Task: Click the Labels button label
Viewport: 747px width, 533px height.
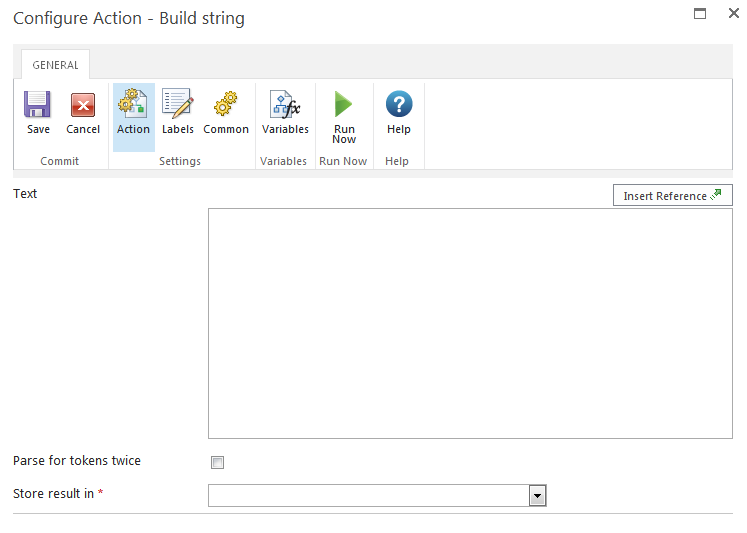Action: click(178, 129)
